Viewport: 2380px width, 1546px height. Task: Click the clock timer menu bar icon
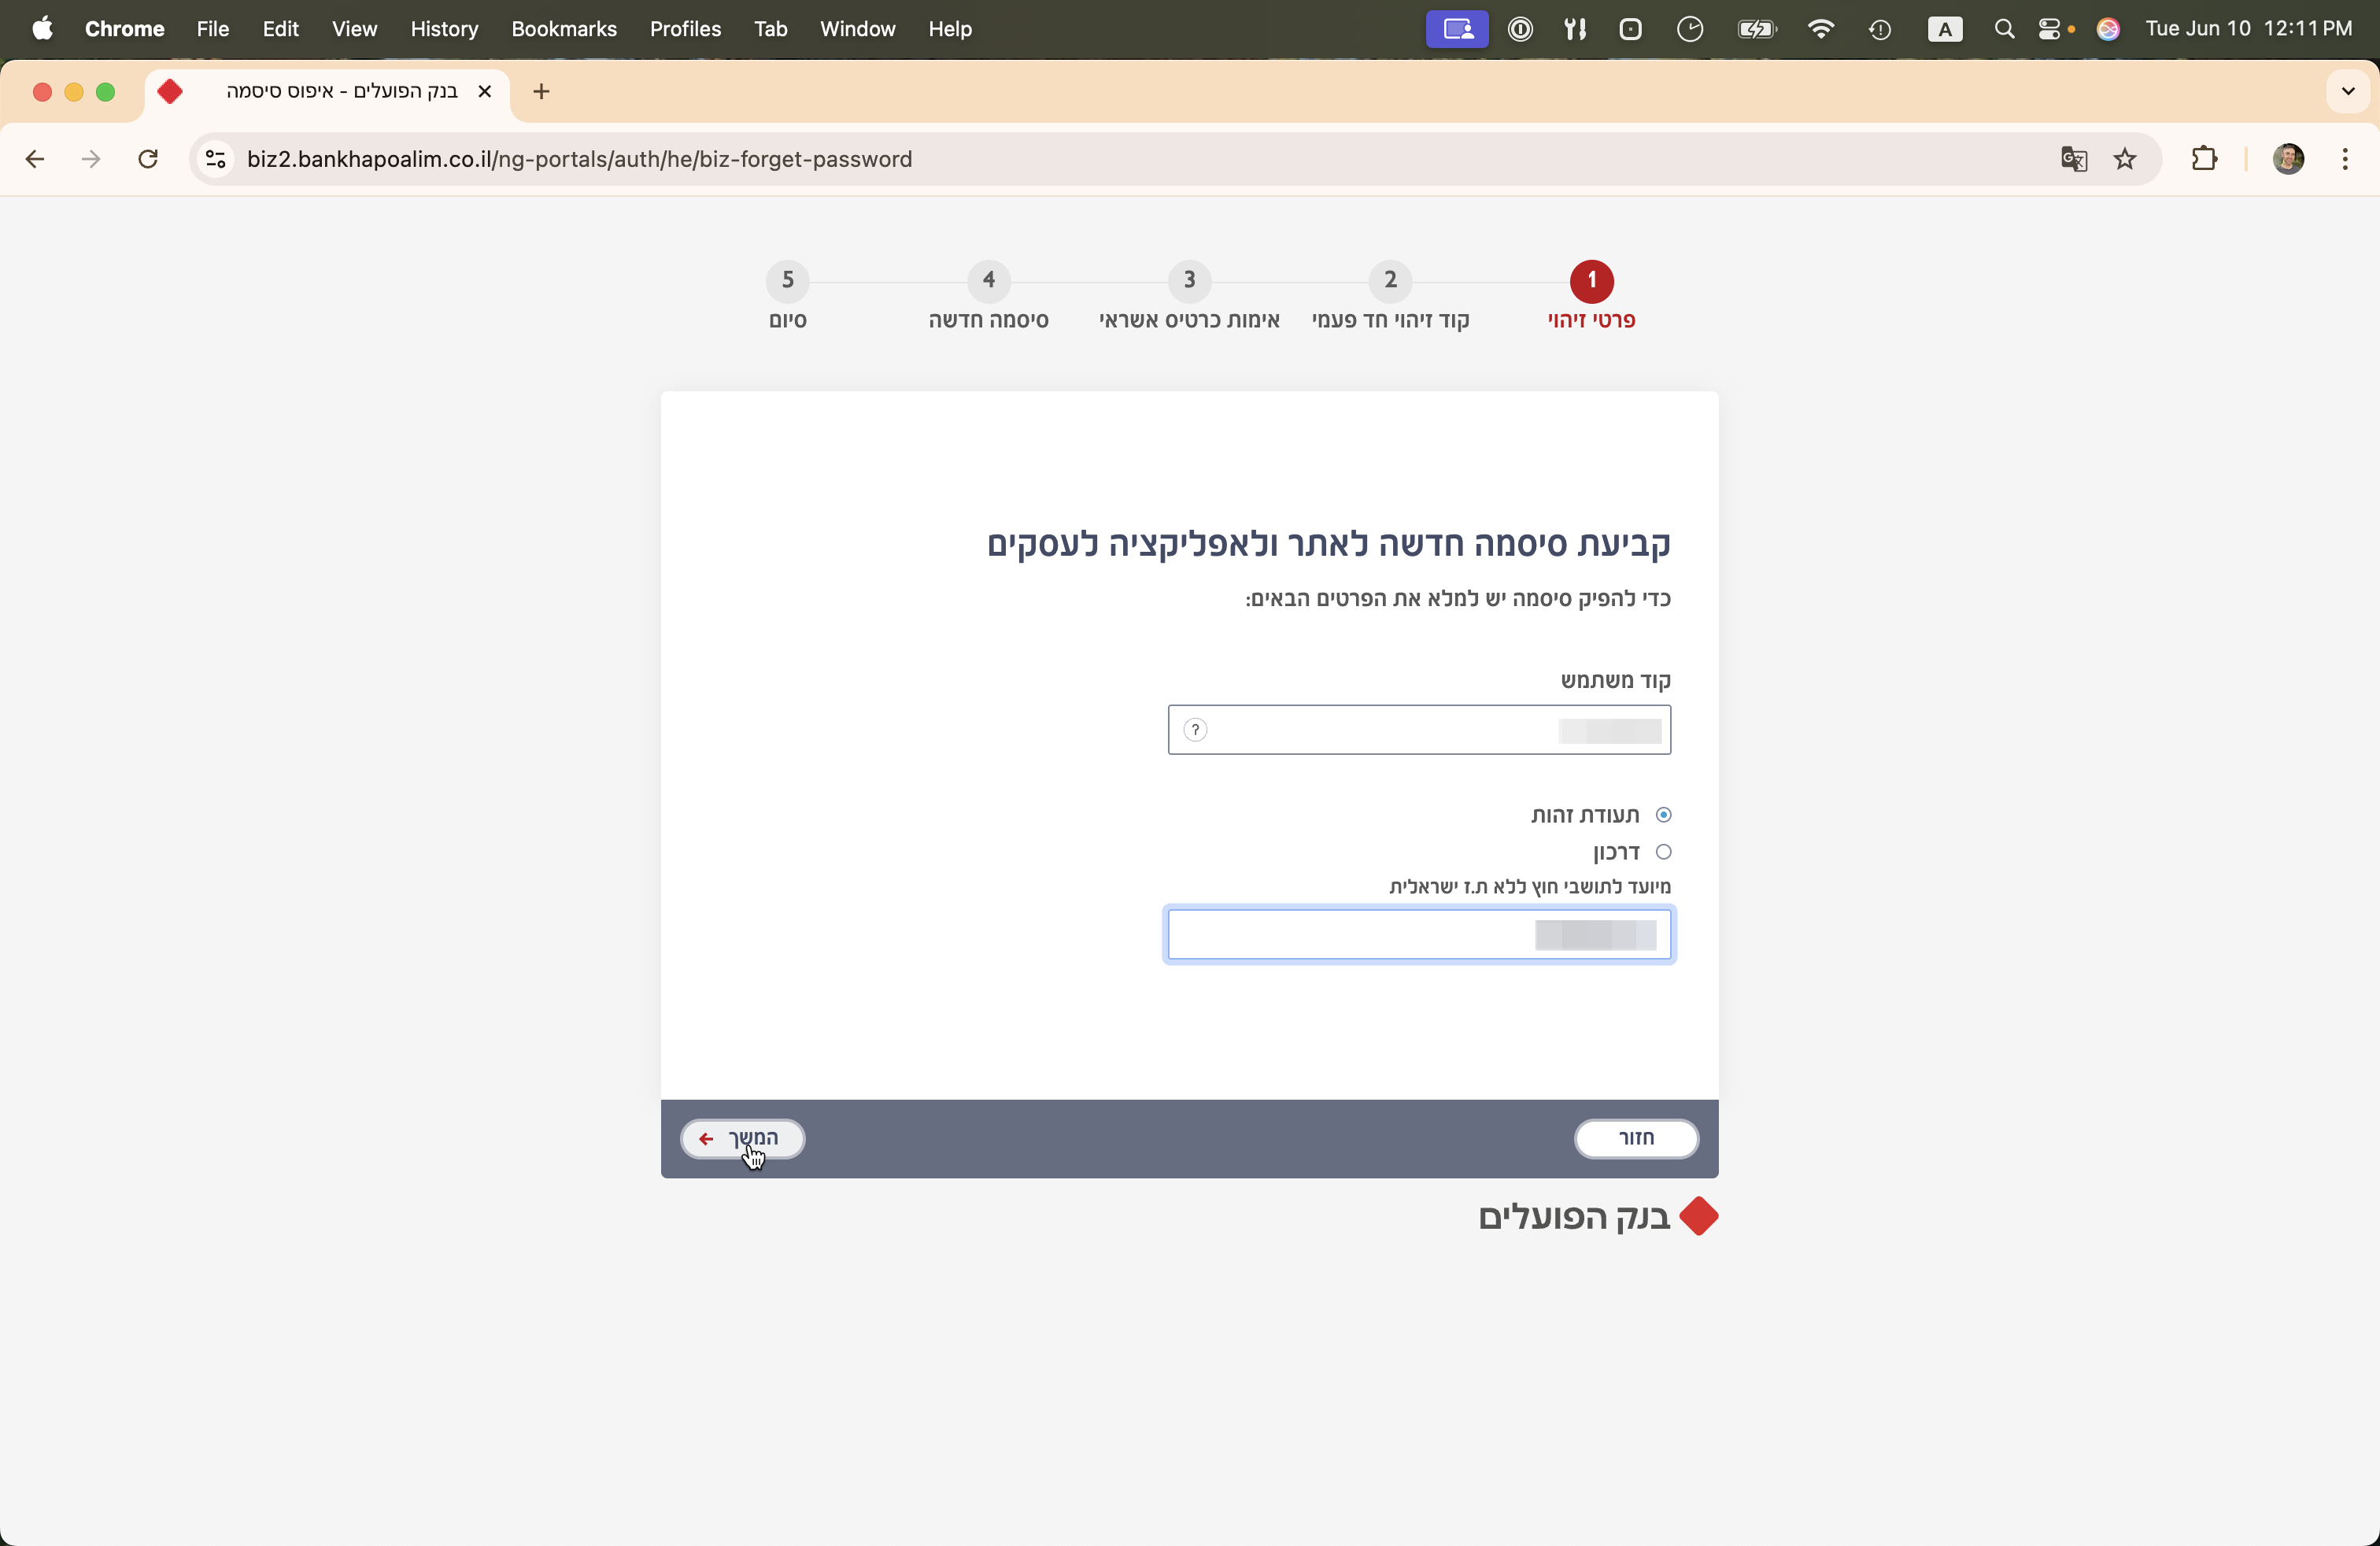pos(1689,29)
